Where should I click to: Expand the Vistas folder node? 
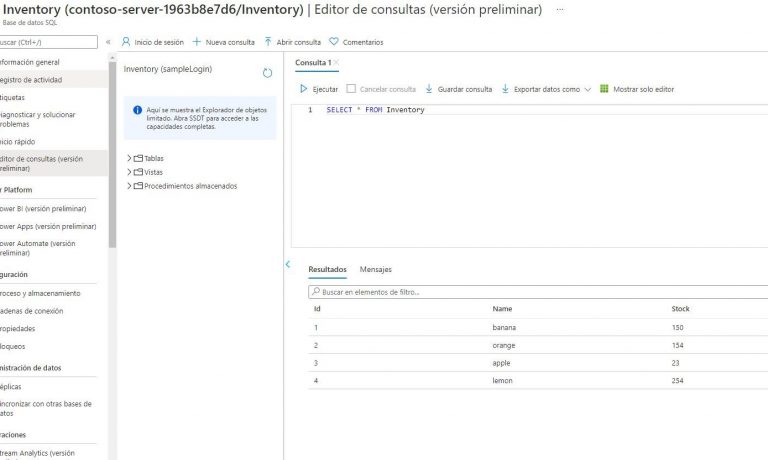pyautogui.click(x=130, y=172)
